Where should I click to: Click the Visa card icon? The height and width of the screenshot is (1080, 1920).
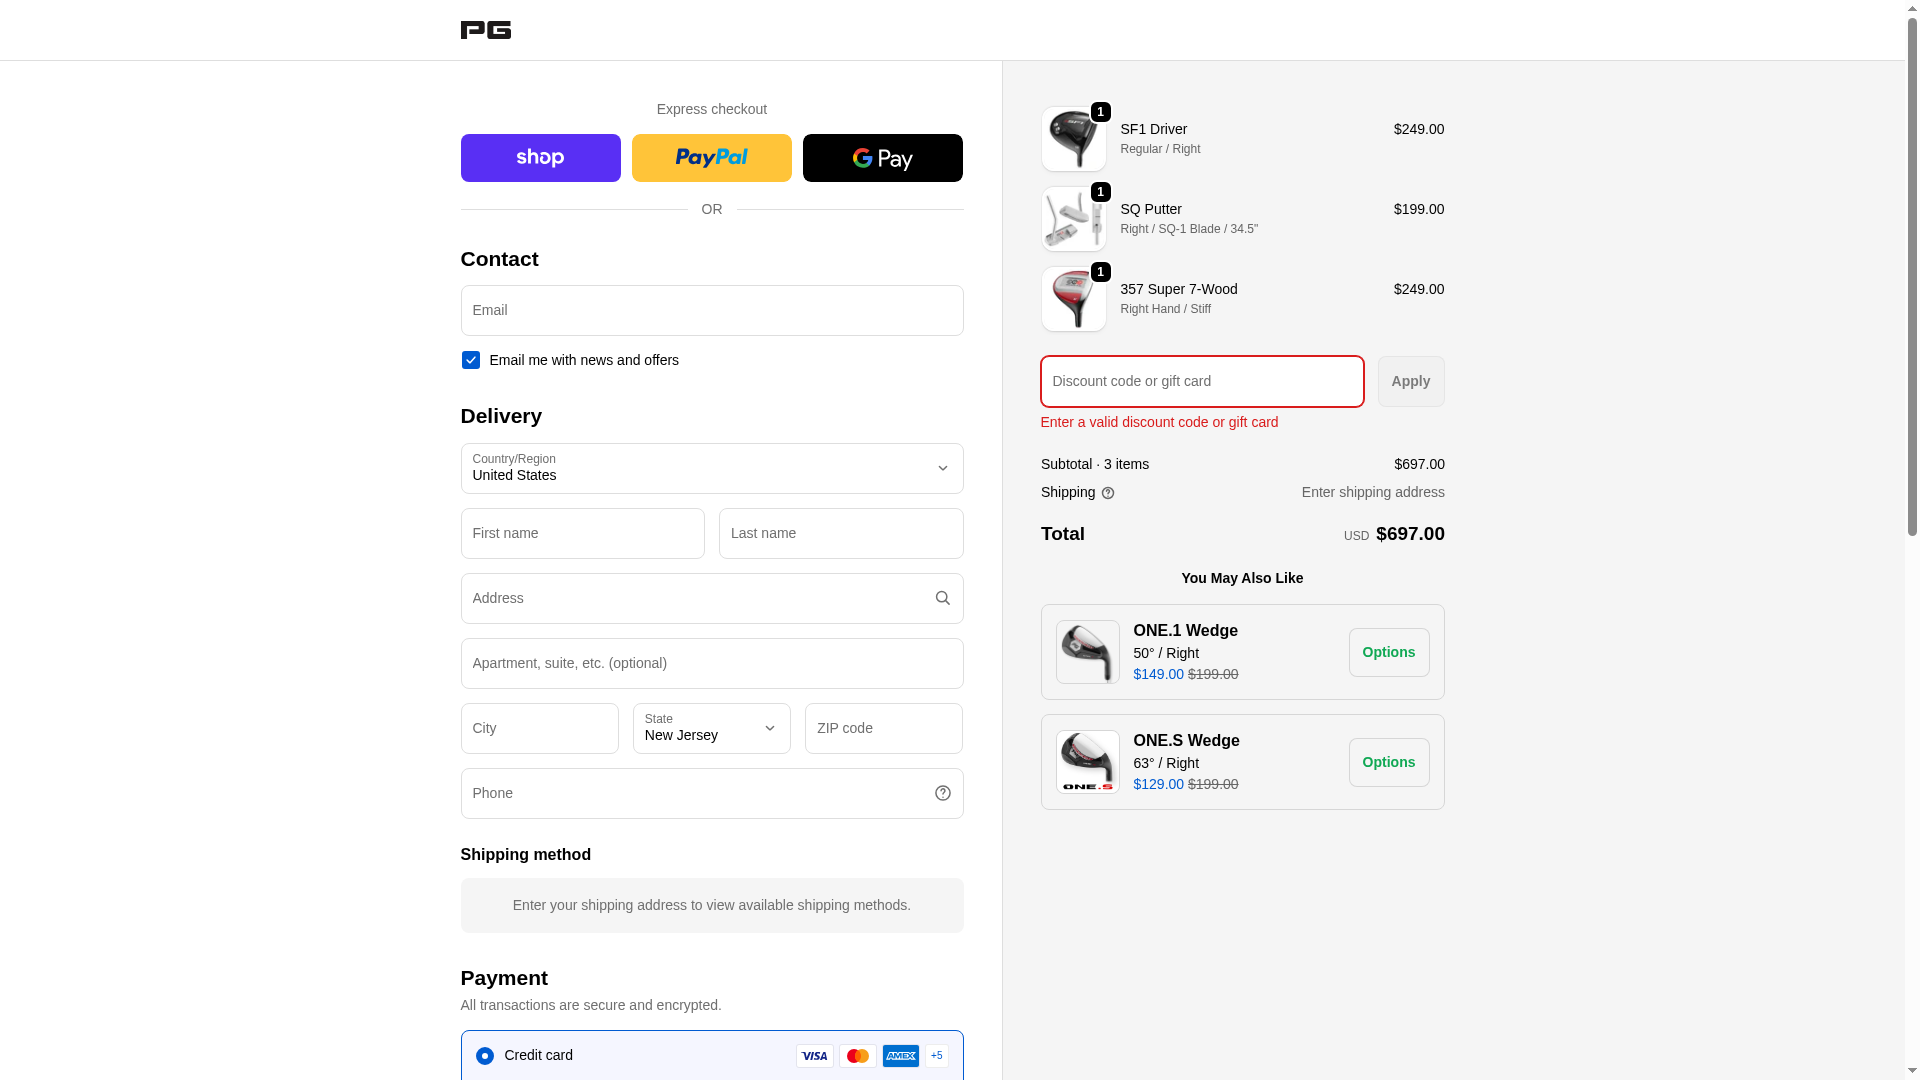point(814,1056)
